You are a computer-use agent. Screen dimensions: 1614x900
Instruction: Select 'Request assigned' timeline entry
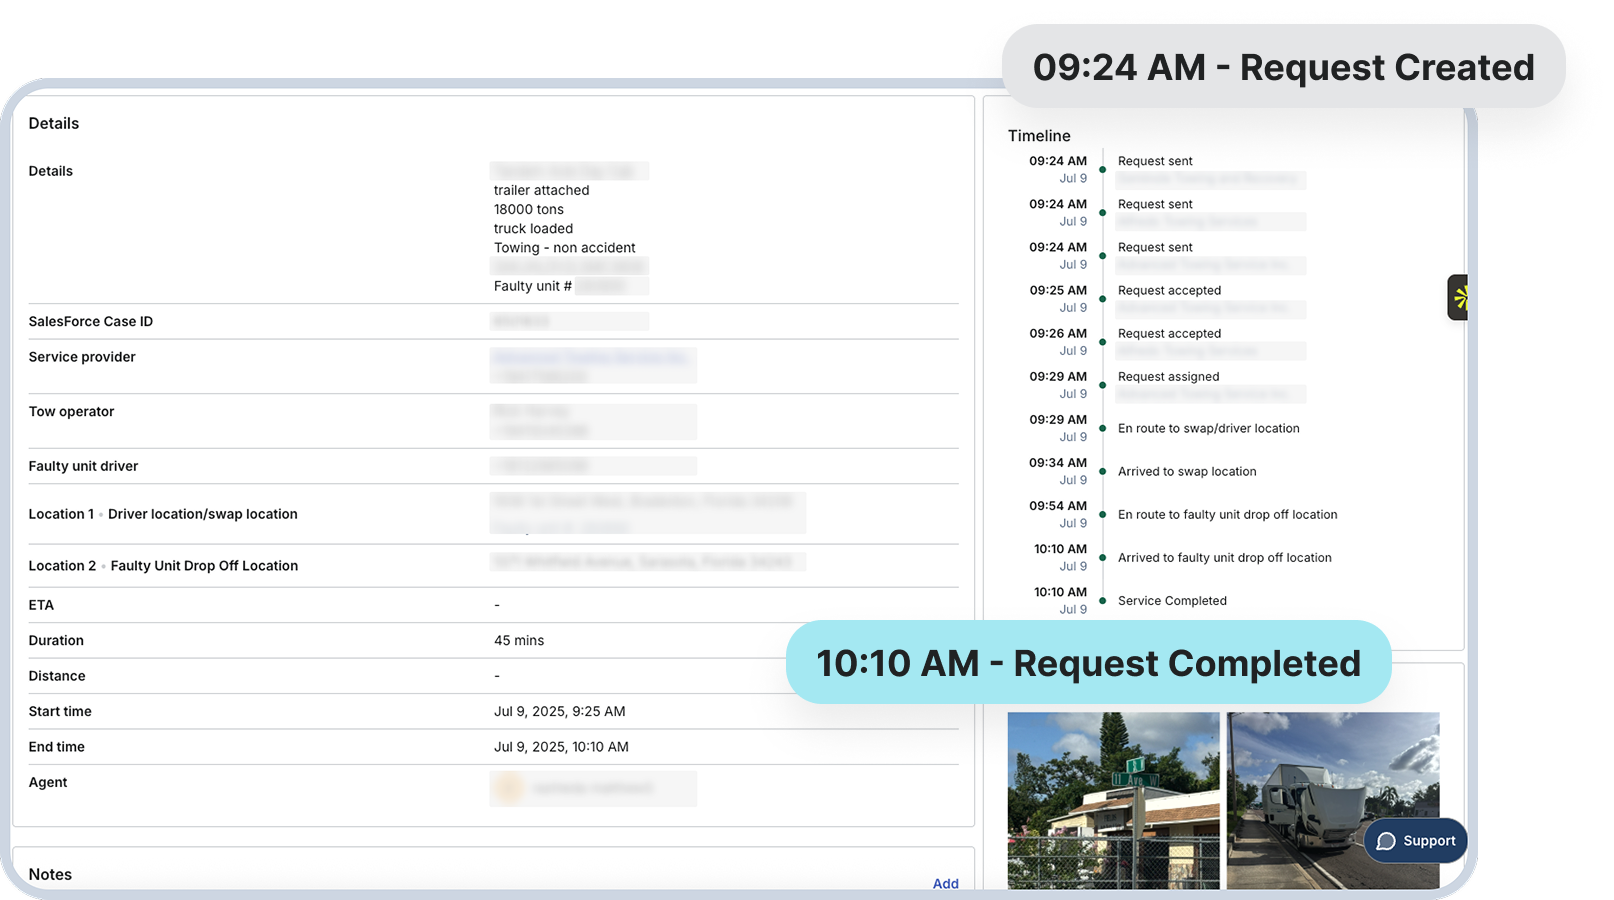[x=1168, y=377]
